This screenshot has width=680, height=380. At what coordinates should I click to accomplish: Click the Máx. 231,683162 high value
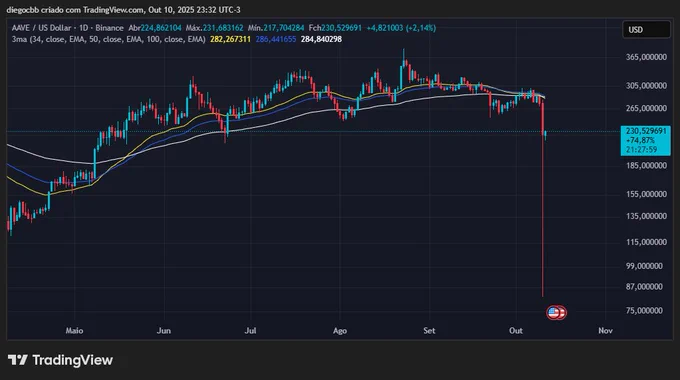click(215, 28)
